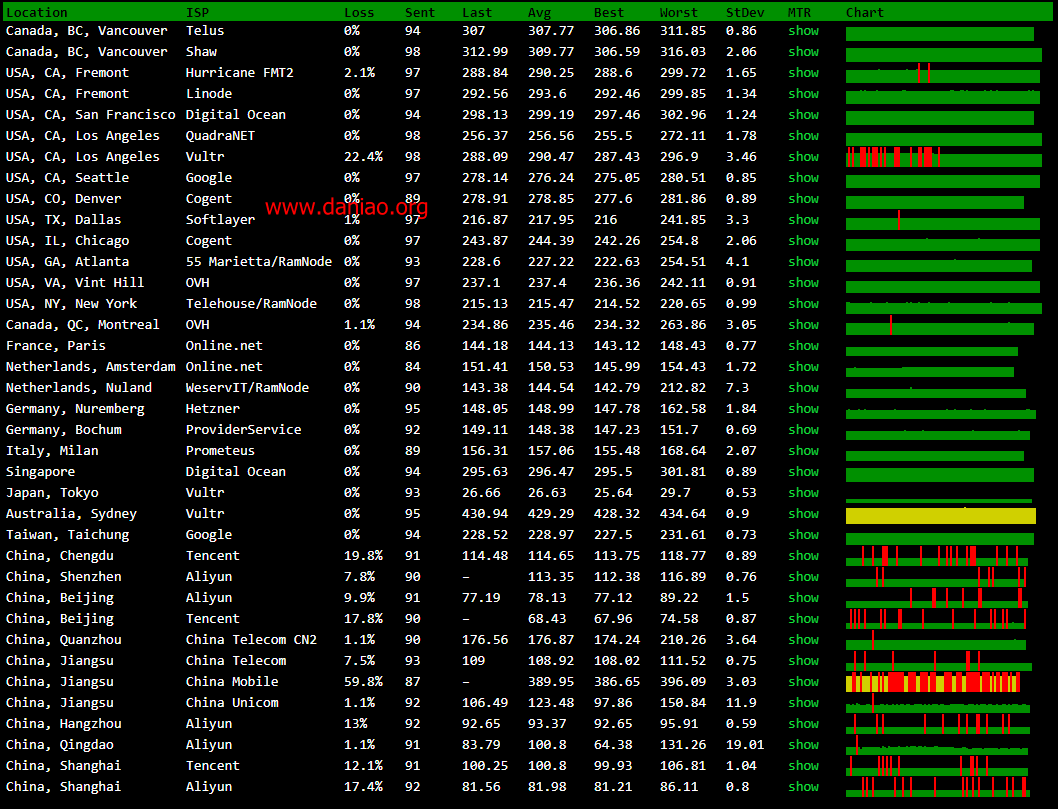
Task: Click the yellow chart bar for Sydney Vultr
Action: point(940,516)
